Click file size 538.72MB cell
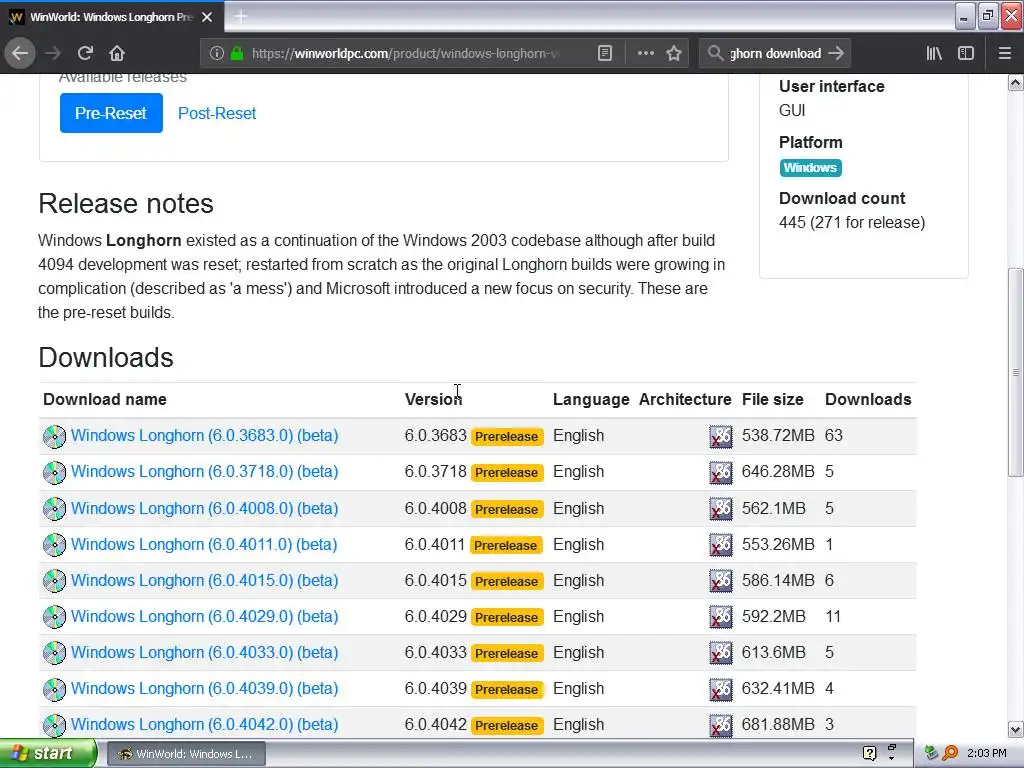 click(x=778, y=436)
